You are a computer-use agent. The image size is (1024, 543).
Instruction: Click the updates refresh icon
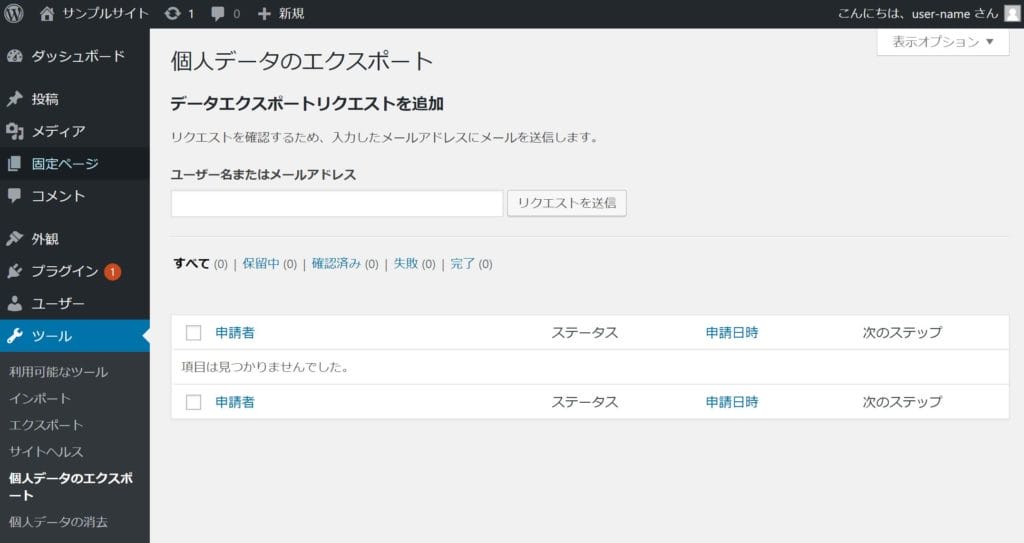coord(173,14)
